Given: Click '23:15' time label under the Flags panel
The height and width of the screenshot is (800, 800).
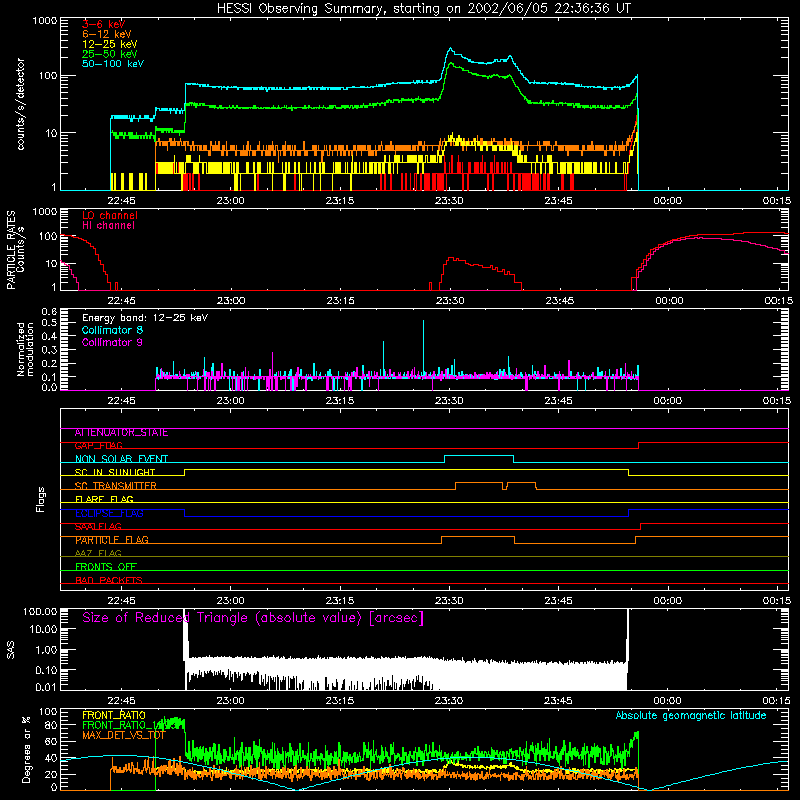Looking at the screenshot, I should 340,601.
